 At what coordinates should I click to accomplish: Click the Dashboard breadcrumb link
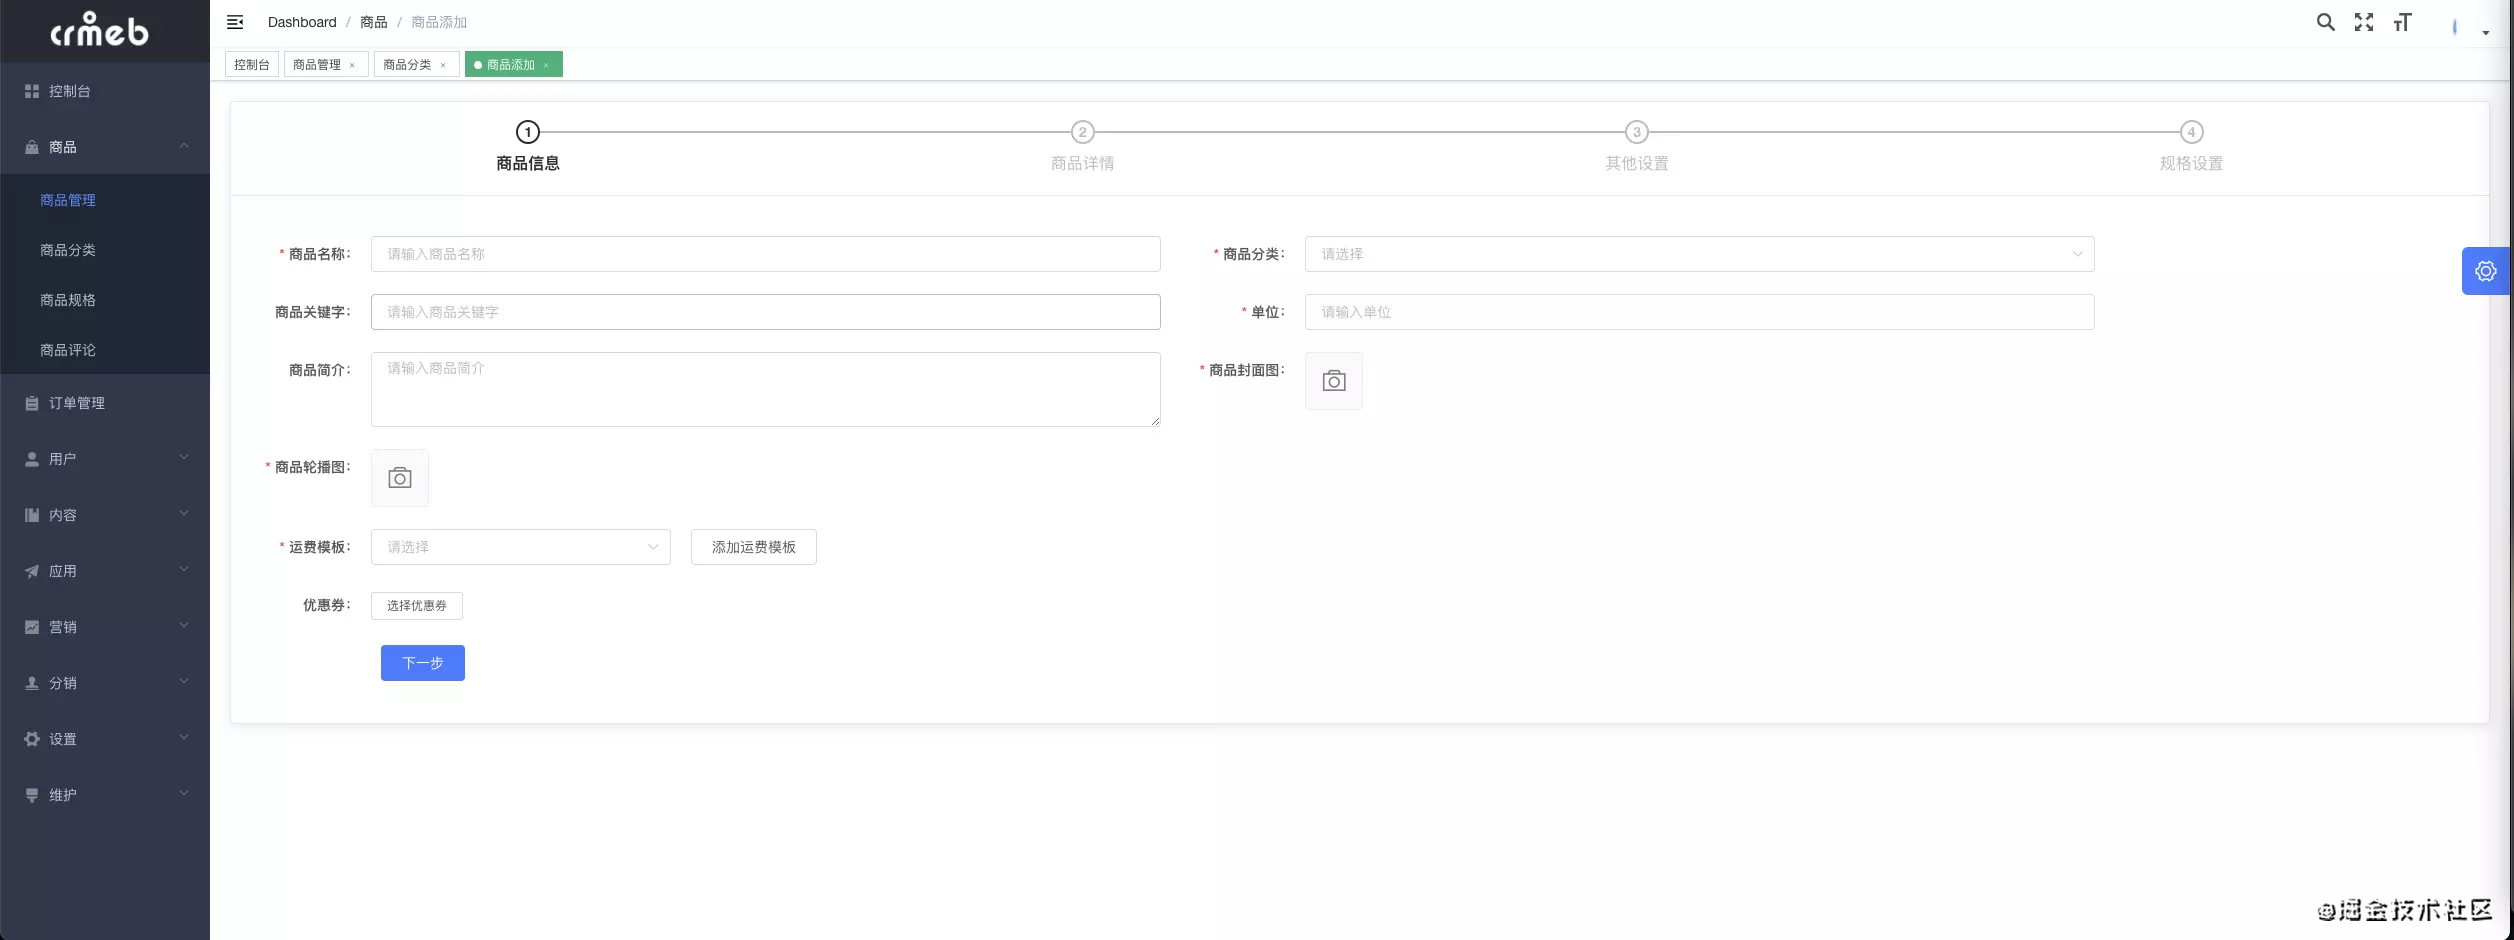pyautogui.click(x=301, y=22)
